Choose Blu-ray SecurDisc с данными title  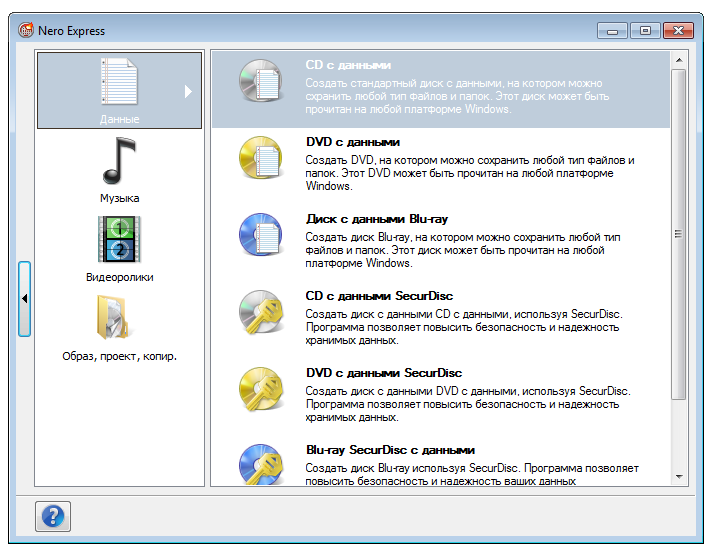click(390, 450)
